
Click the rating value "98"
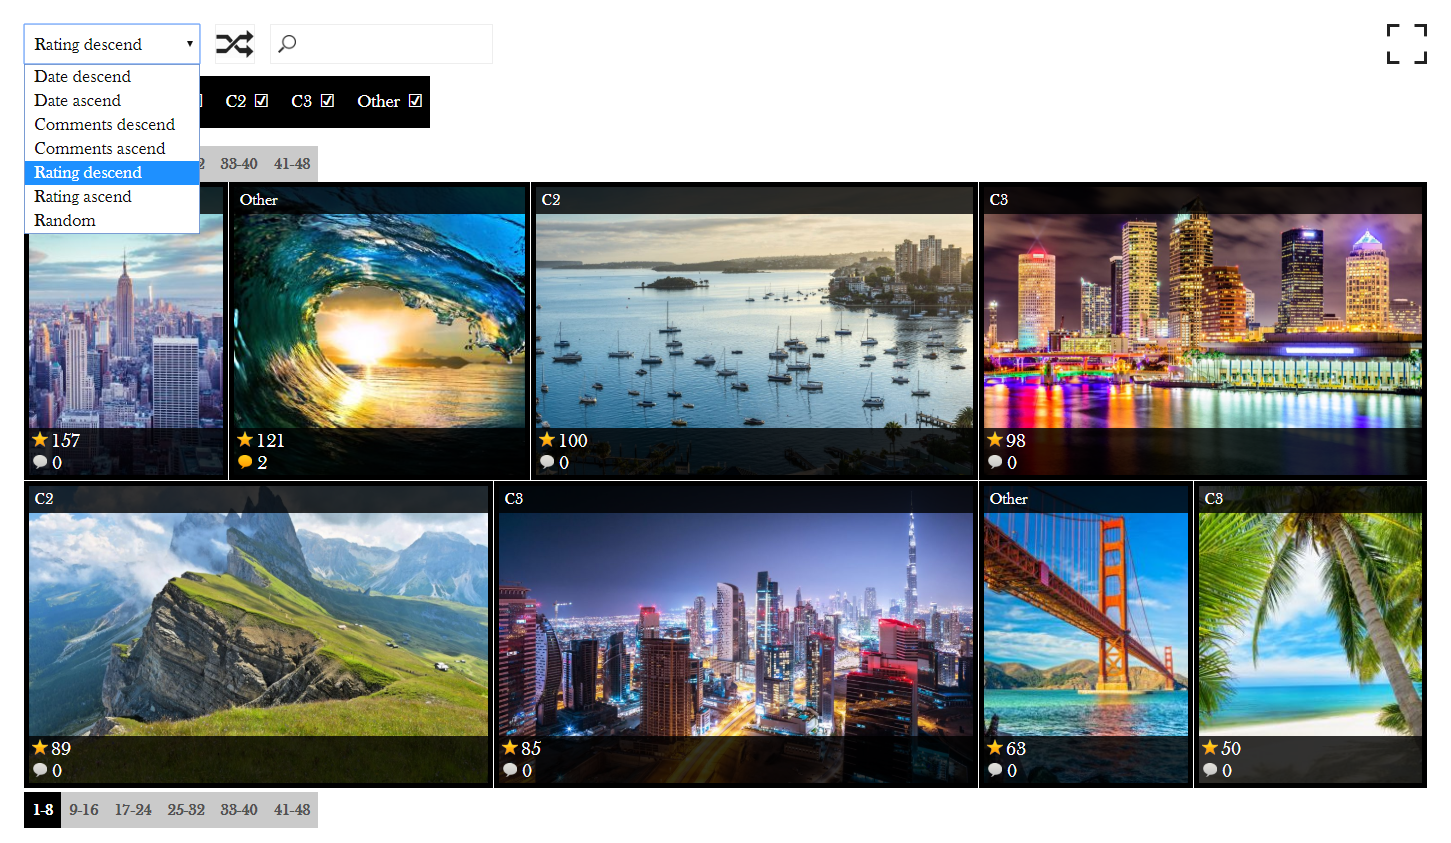pyautogui.click(x=1016, y=440)
